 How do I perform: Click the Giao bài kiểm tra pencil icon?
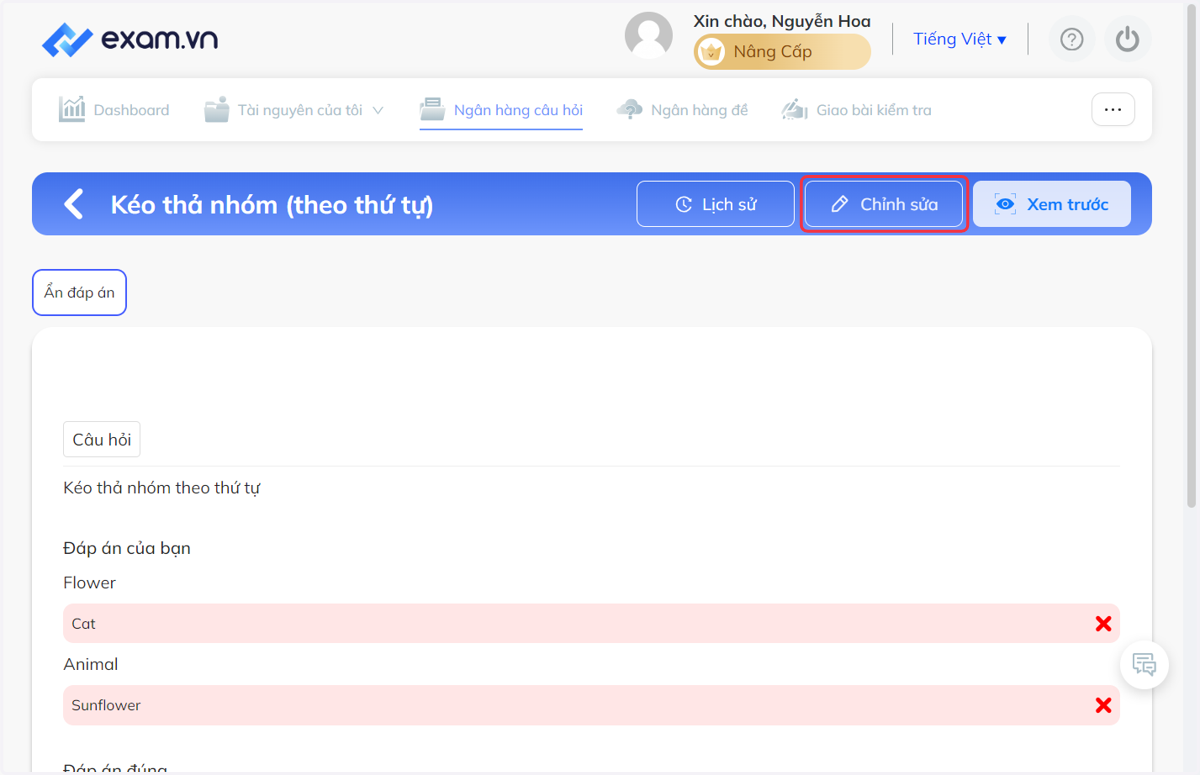coord(794,109)
